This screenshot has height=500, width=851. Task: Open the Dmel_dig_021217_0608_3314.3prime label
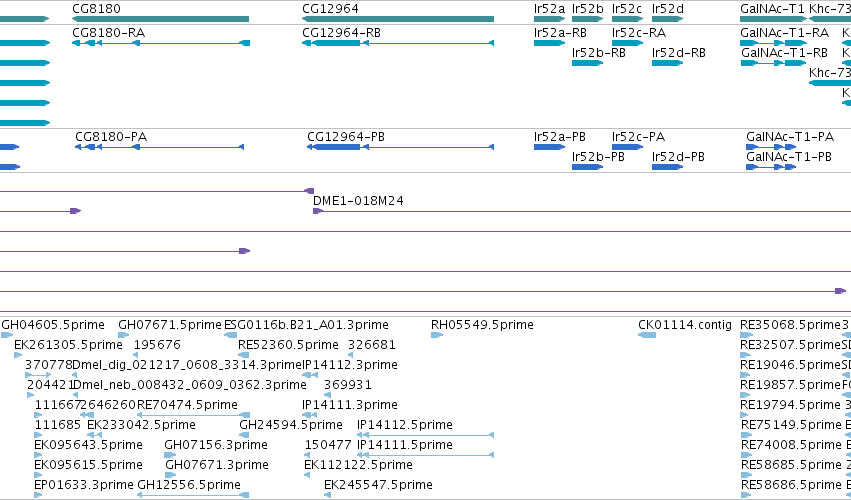187,365
